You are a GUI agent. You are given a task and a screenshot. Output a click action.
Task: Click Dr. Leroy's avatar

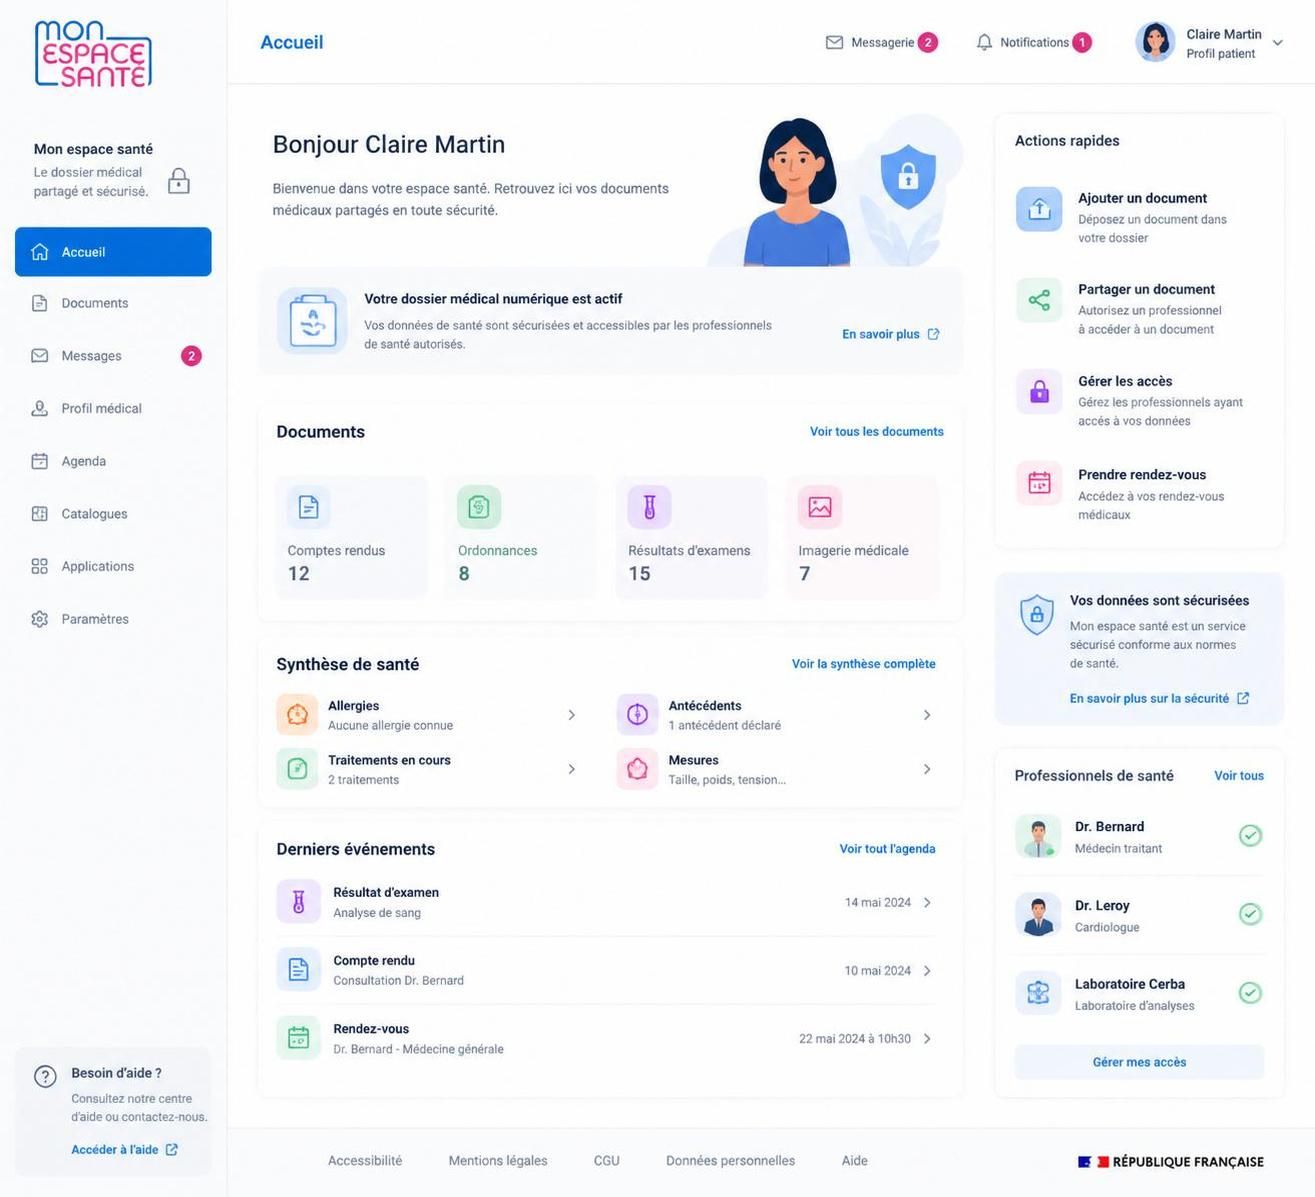[x=1038, y=914]
